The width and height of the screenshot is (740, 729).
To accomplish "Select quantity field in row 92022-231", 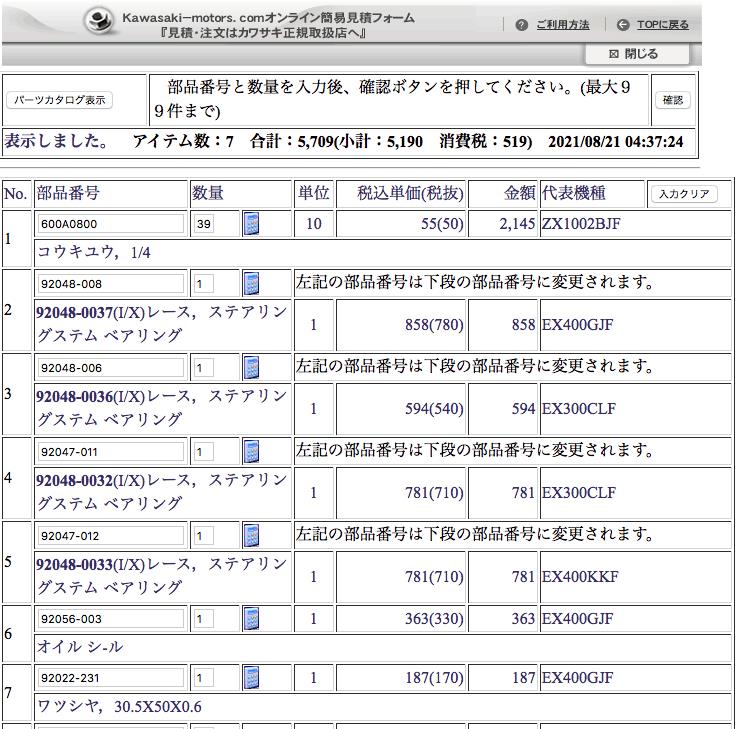I will click(204, 678).
